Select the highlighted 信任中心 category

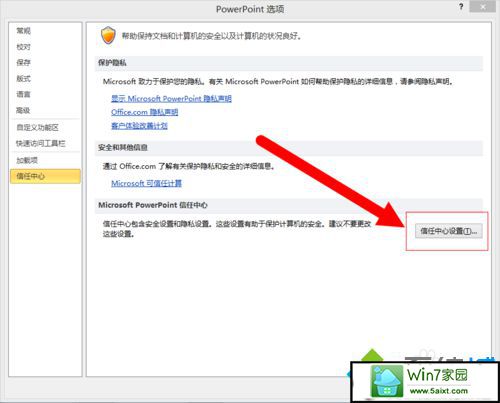tap(45, 176)
